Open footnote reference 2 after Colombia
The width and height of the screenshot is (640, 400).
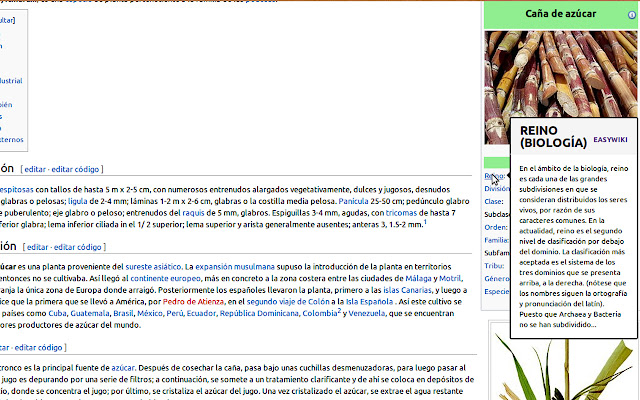click(x=339, y=311)
